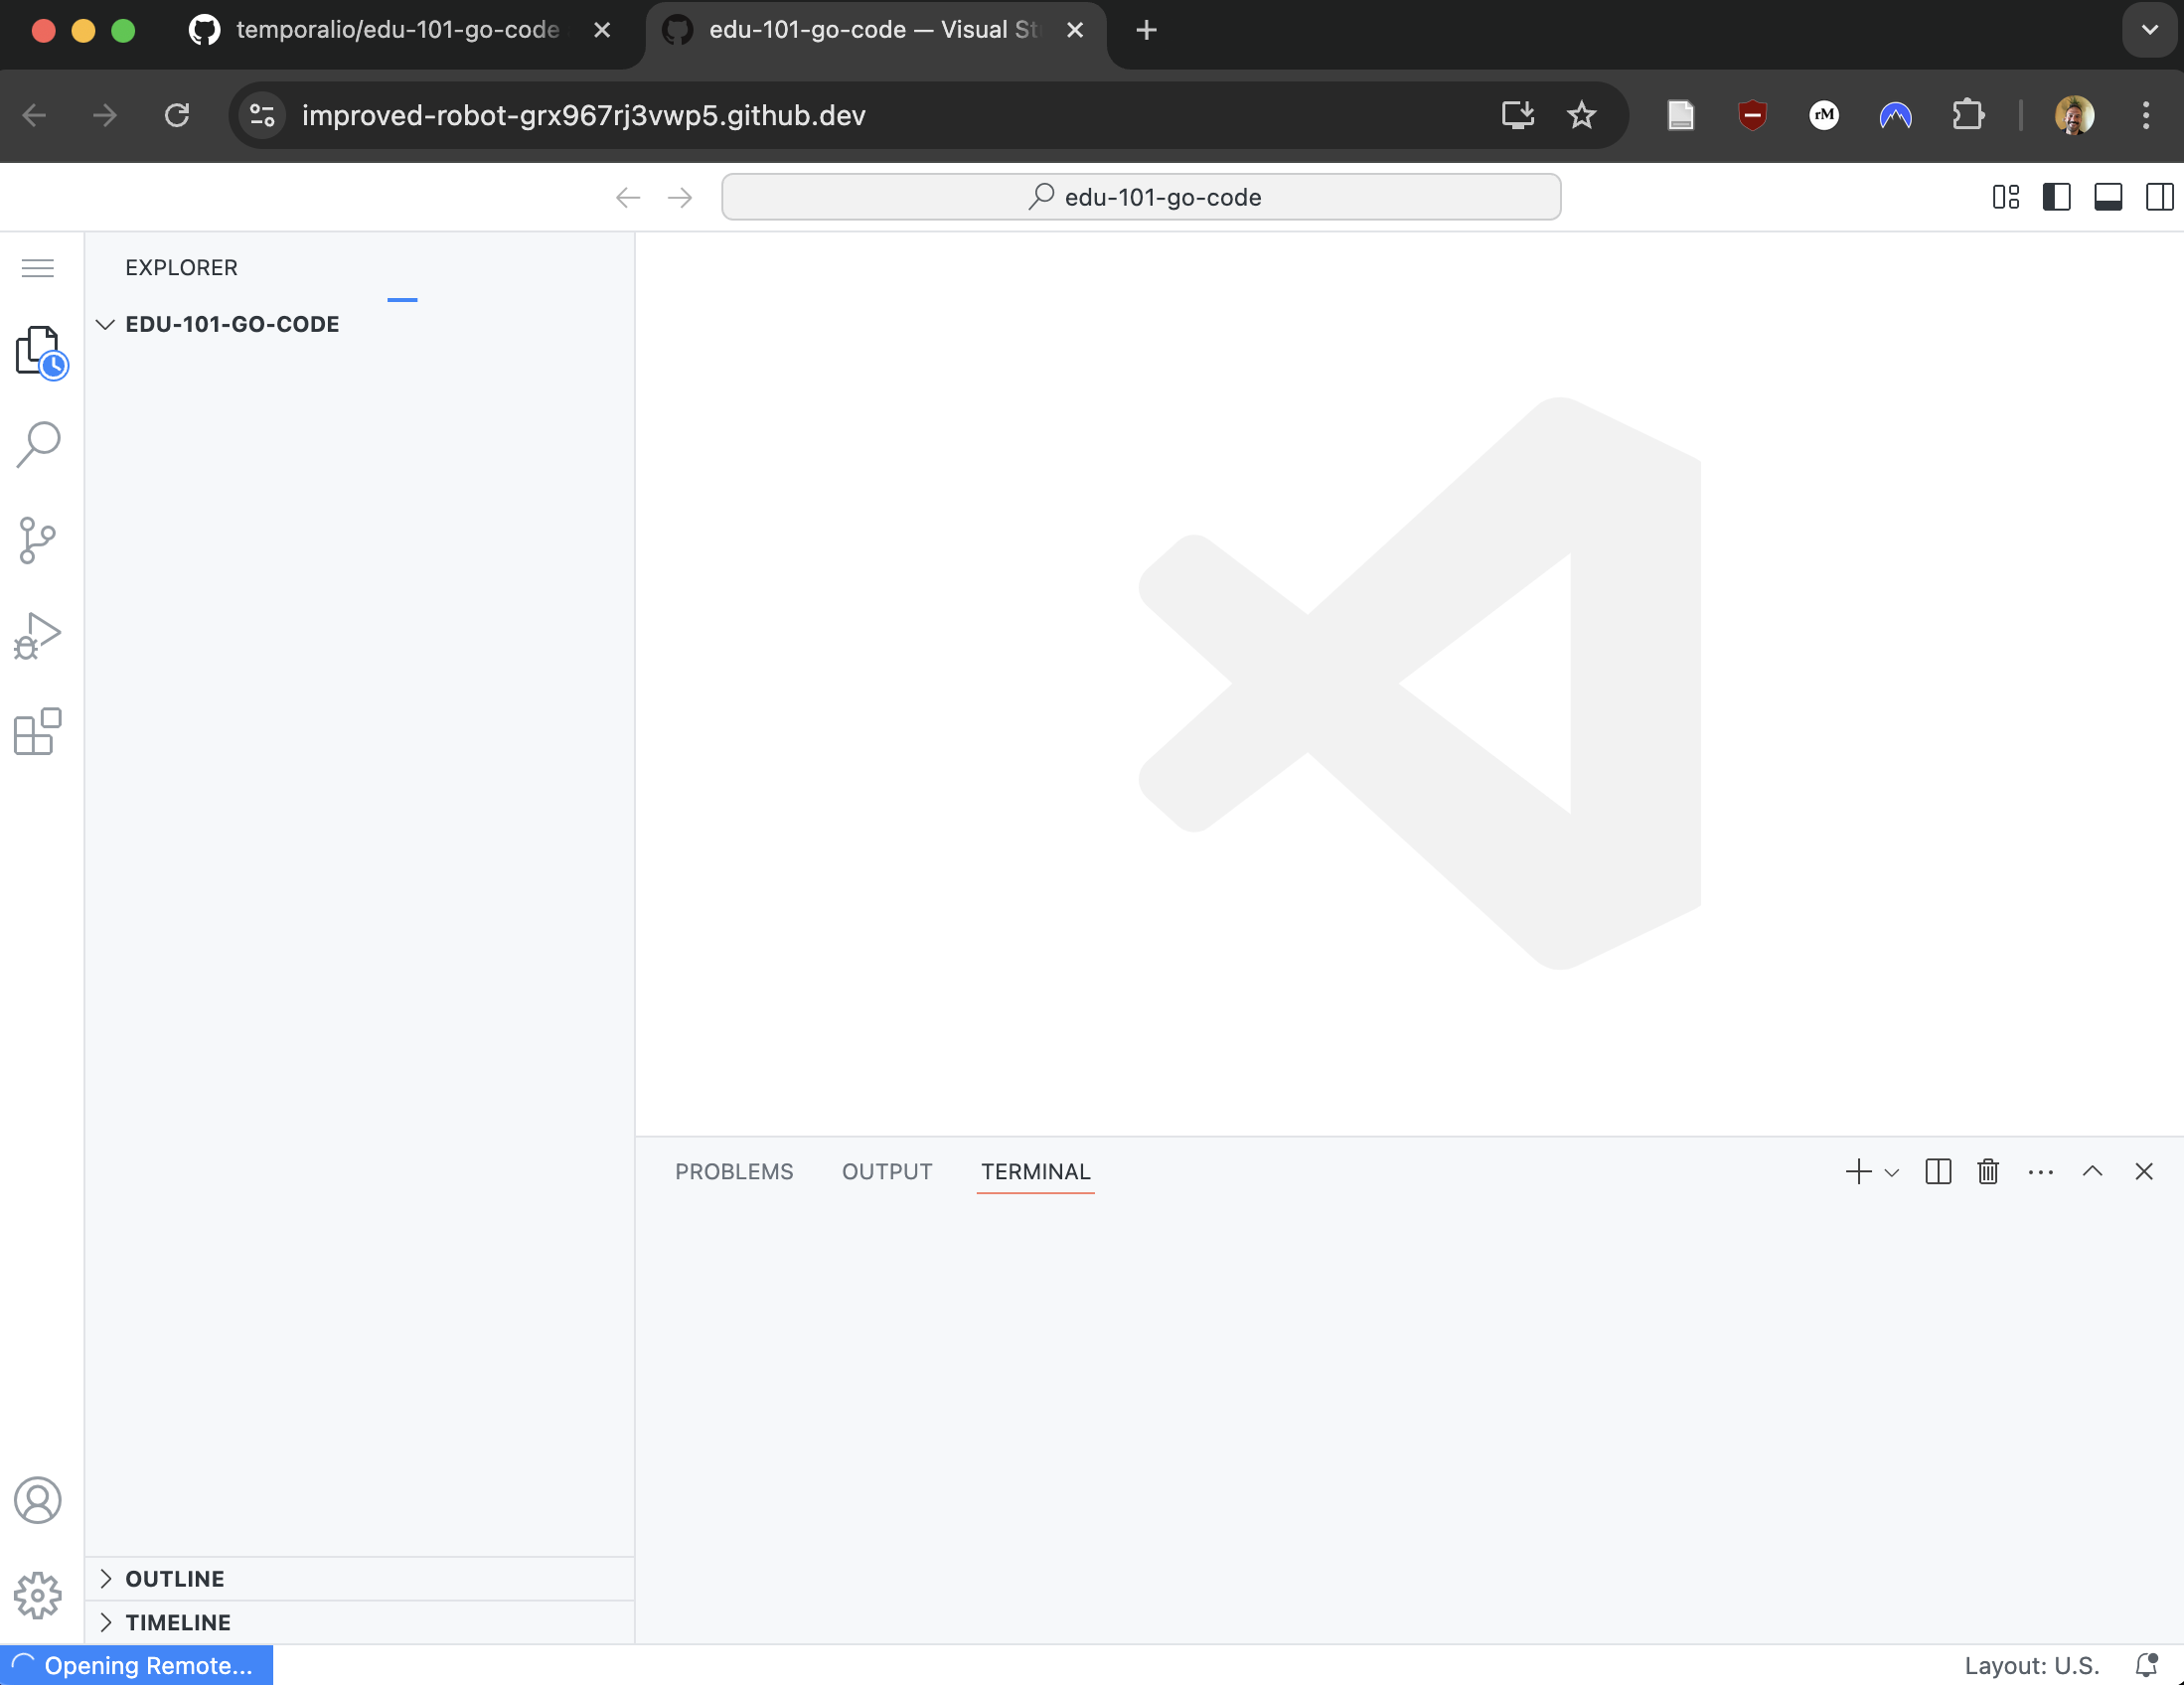Click the Opening Remote status button
Image resolution: width=2184 pixels, height=1685 pixels.
tap(136, 1666)
